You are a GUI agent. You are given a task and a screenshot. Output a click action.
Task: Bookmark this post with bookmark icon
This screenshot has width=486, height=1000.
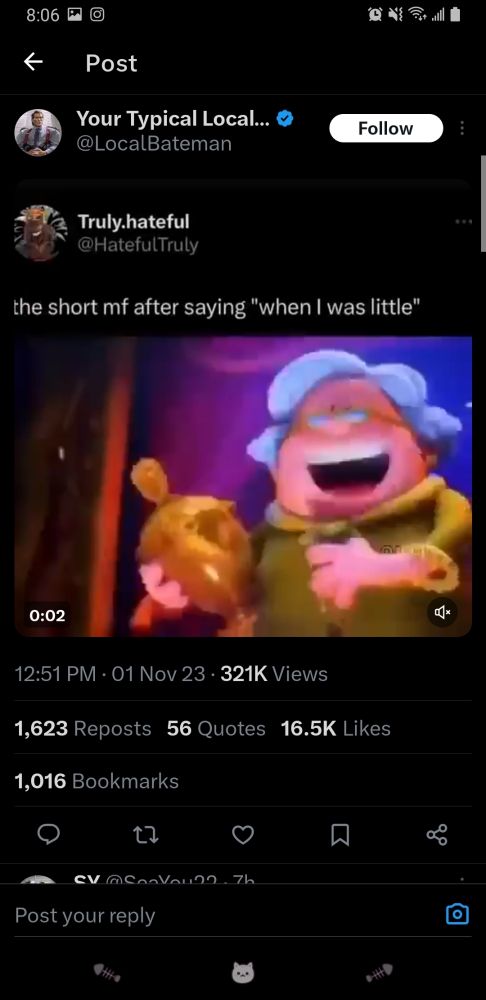pos(340,834)
